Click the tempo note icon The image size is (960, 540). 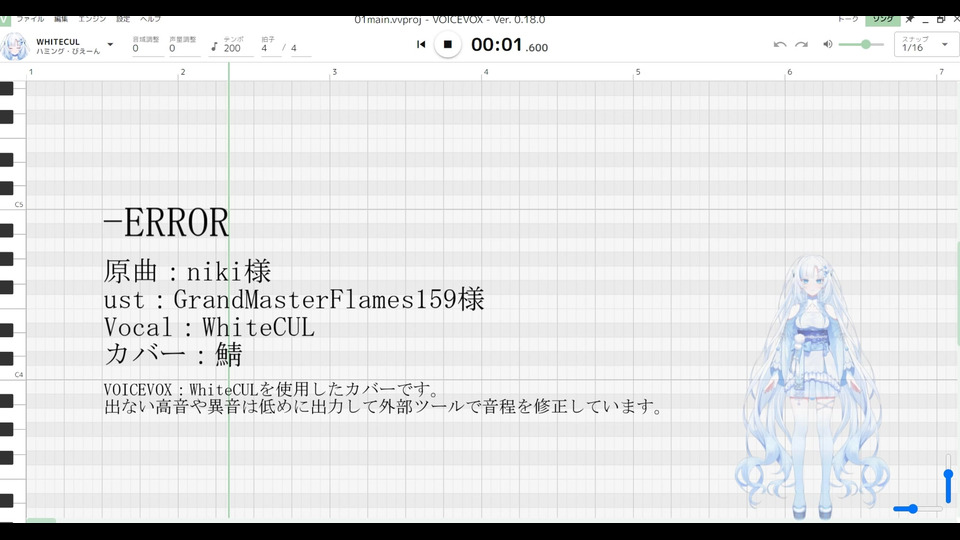214,47
